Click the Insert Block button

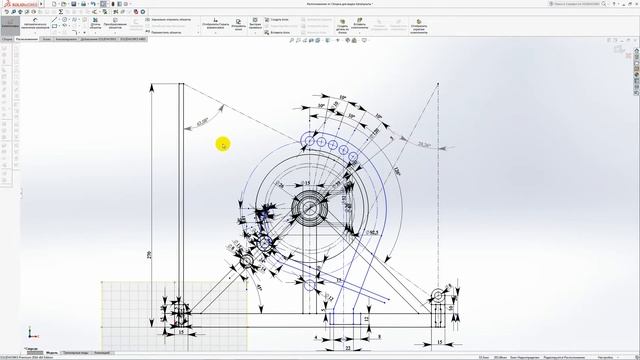pyautogui.click(x=277, y=32)
